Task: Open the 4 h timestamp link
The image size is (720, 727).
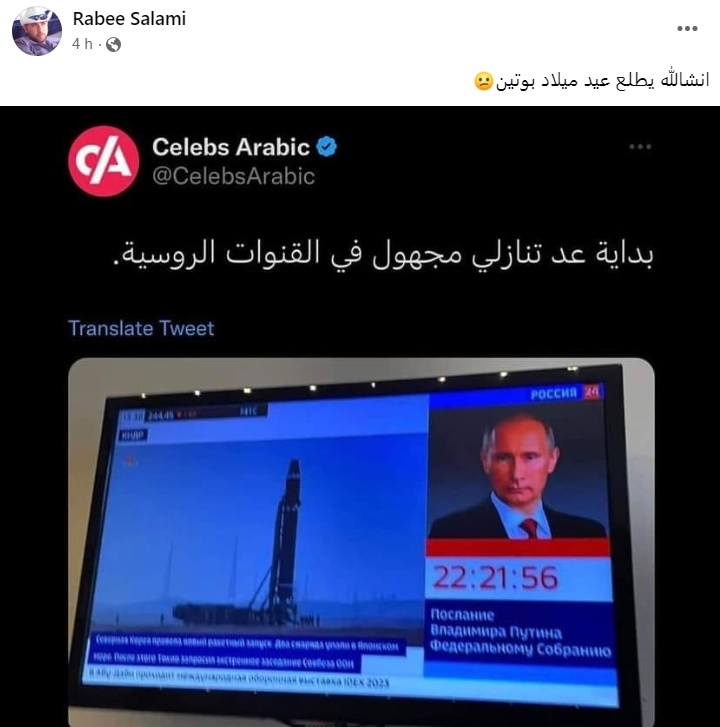Action: click(82, 44)
